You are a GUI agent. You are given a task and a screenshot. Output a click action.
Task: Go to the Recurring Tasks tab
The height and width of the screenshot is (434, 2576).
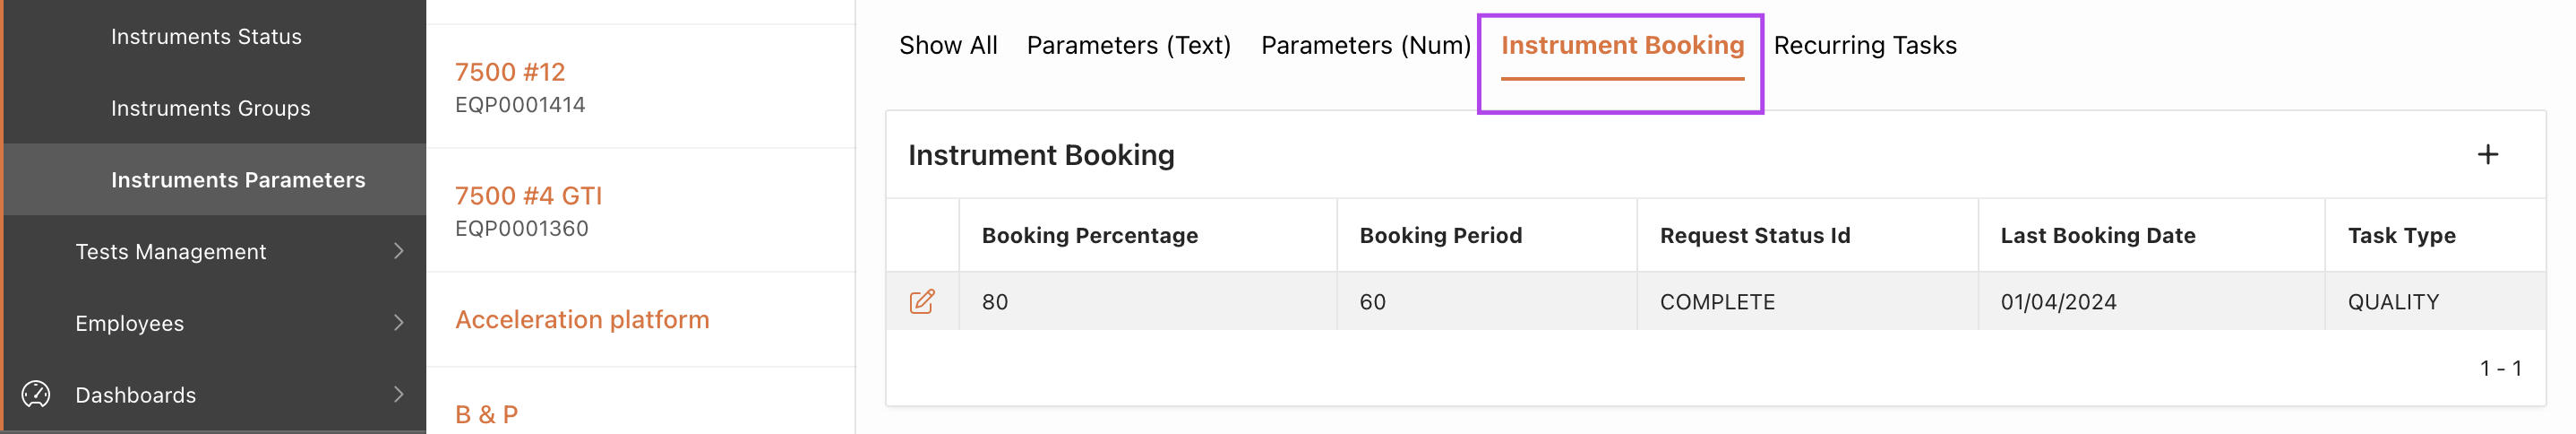point(1864,45)
